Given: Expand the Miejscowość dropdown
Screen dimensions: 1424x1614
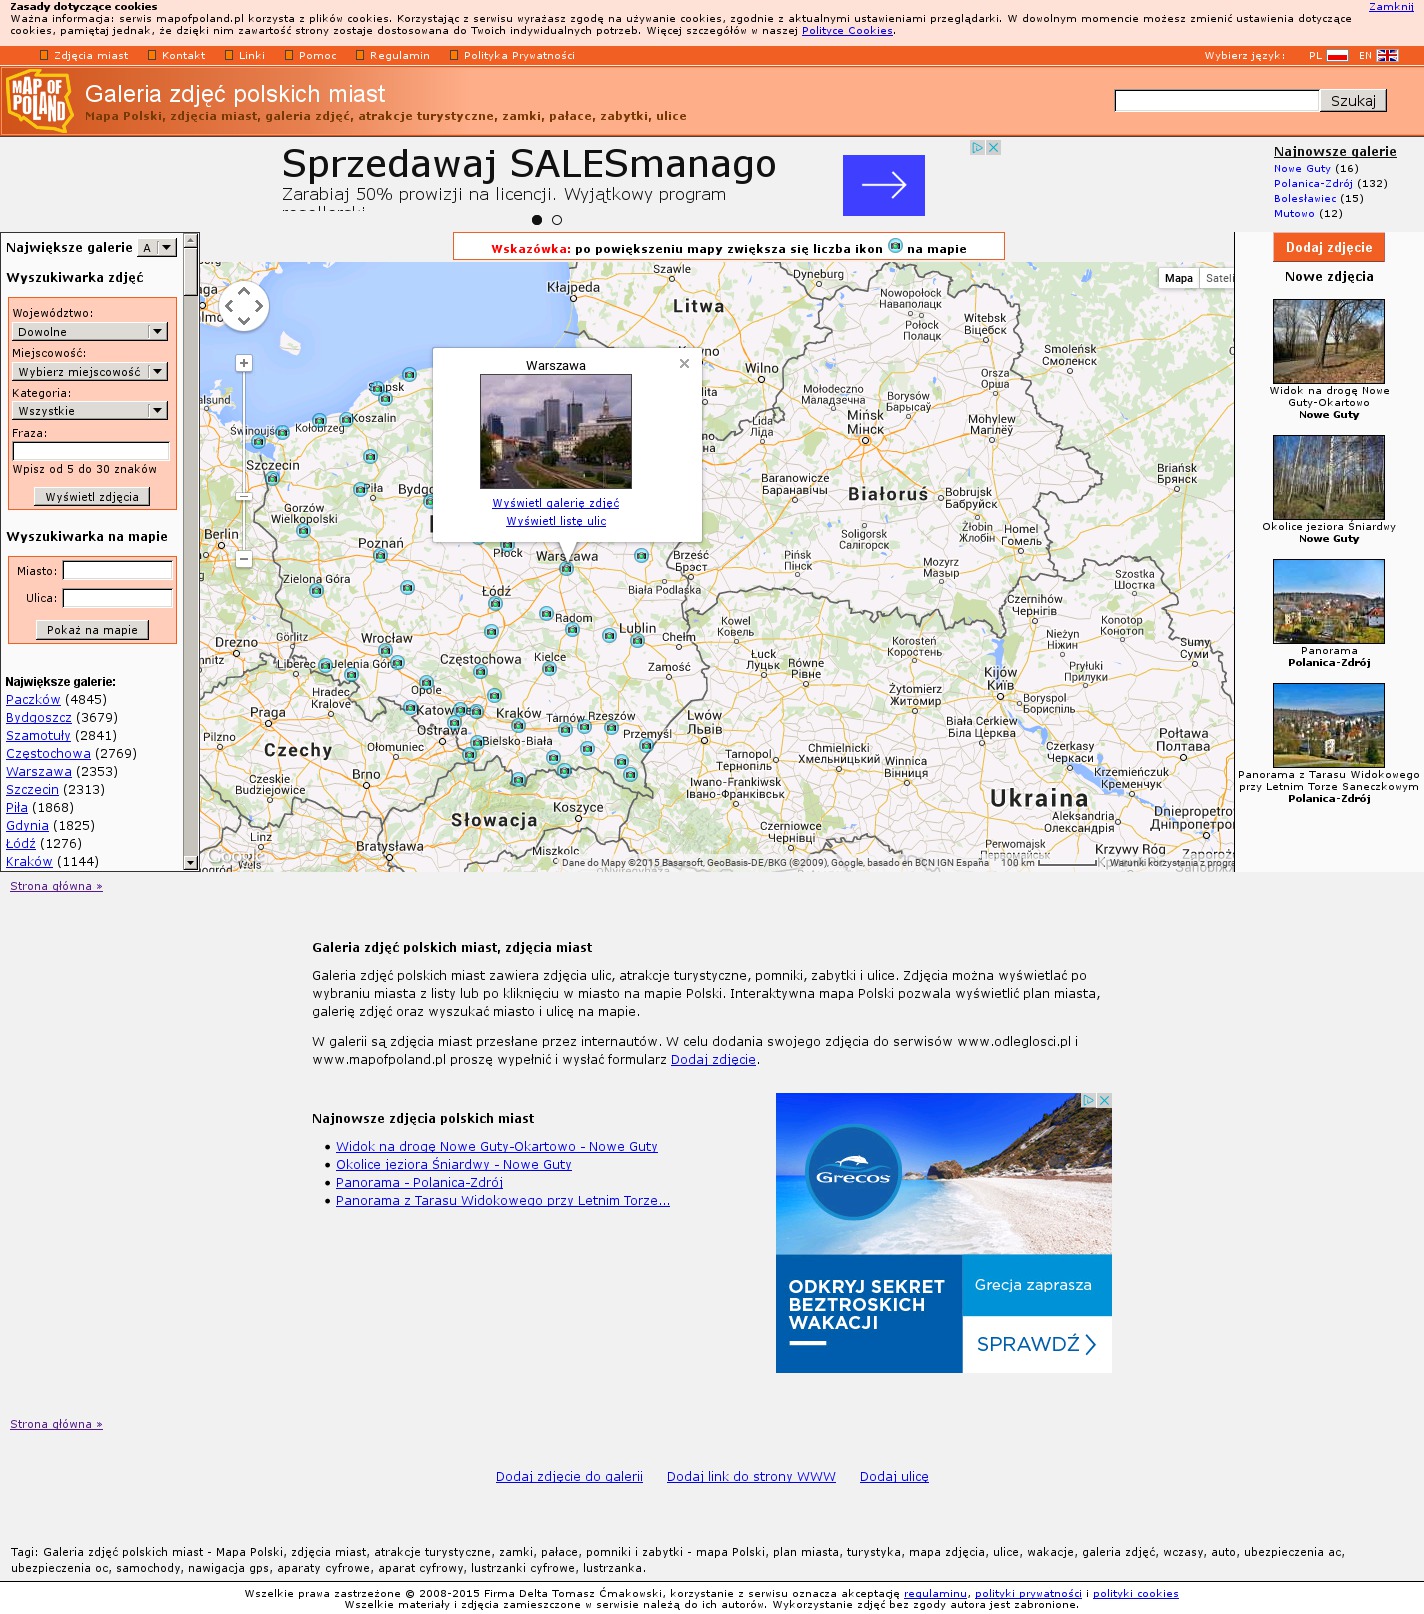Looking at the screenshot, I should coord(89,371).
